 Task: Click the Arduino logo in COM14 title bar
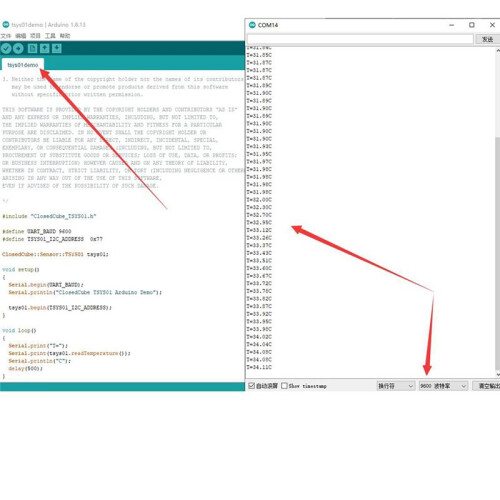click(x=252, y=25)
